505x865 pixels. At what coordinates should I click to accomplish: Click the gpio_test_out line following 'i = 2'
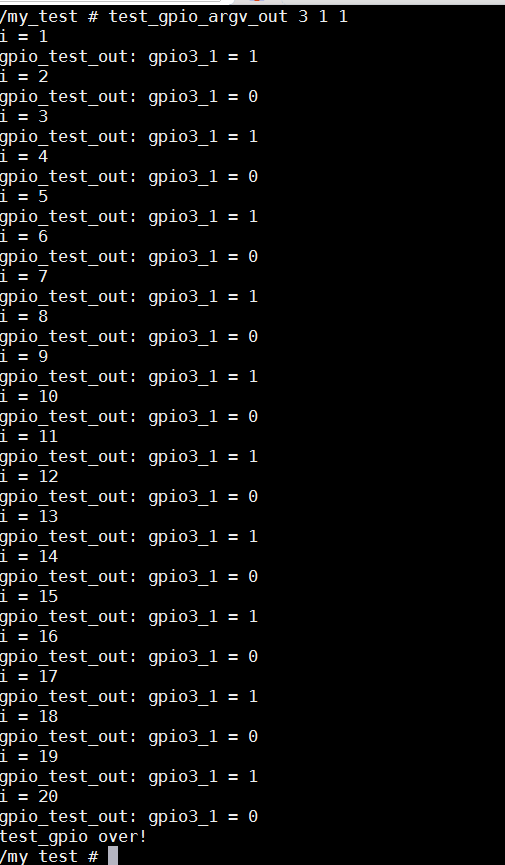coord(129,97)
